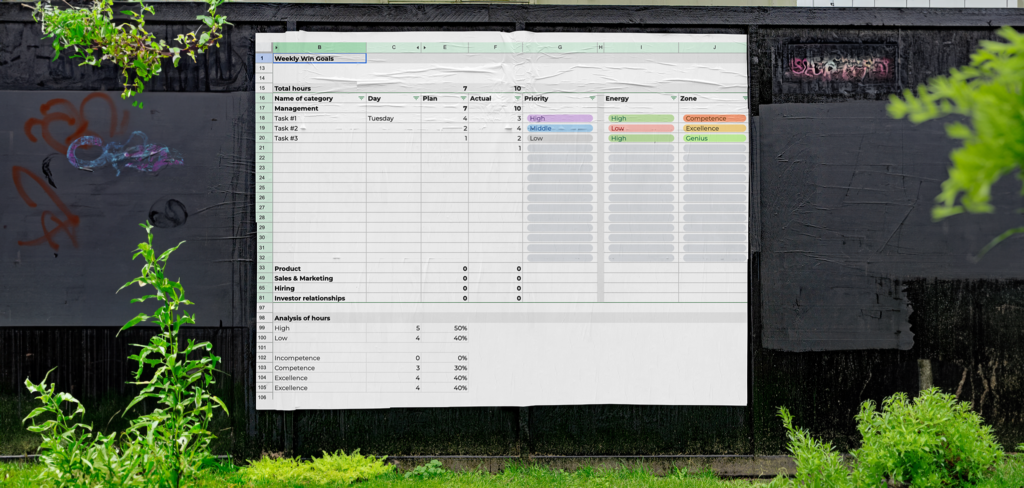Select row 1 header

[264, 58]
